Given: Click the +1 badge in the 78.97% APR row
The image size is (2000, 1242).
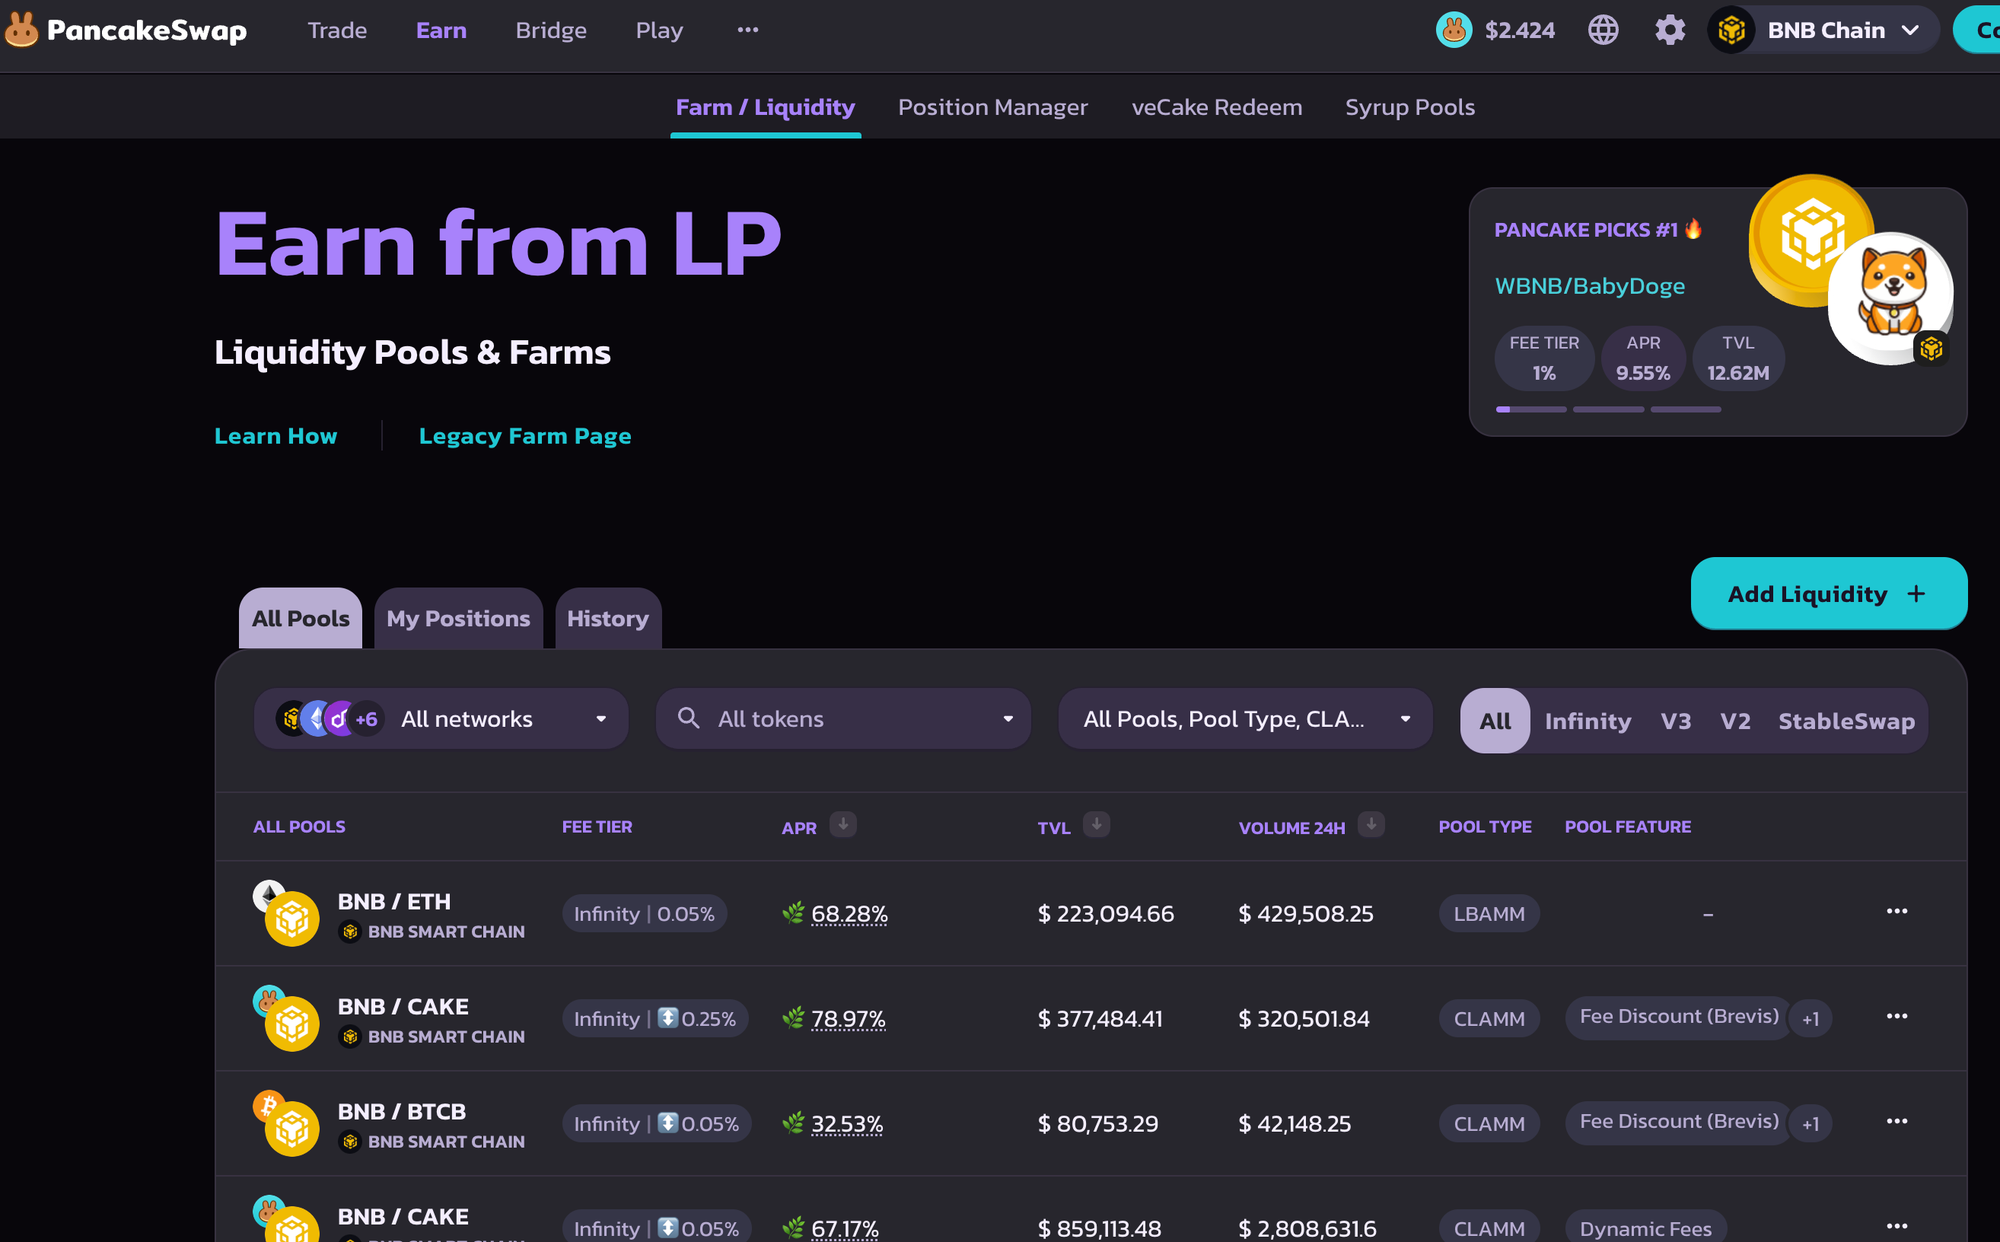Looking at the screenshot, I should (1810, 1019).
